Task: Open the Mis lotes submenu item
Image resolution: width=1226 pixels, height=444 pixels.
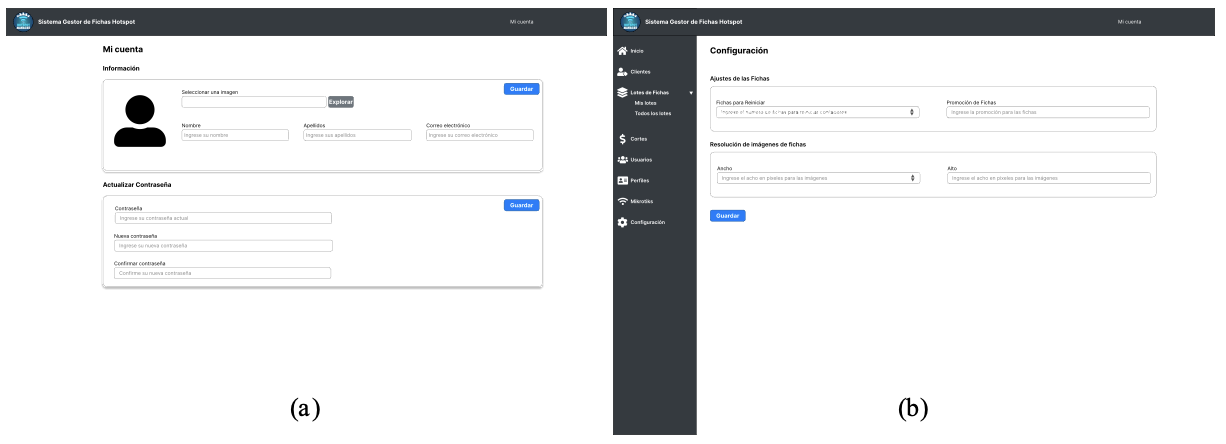Action: 645,103
